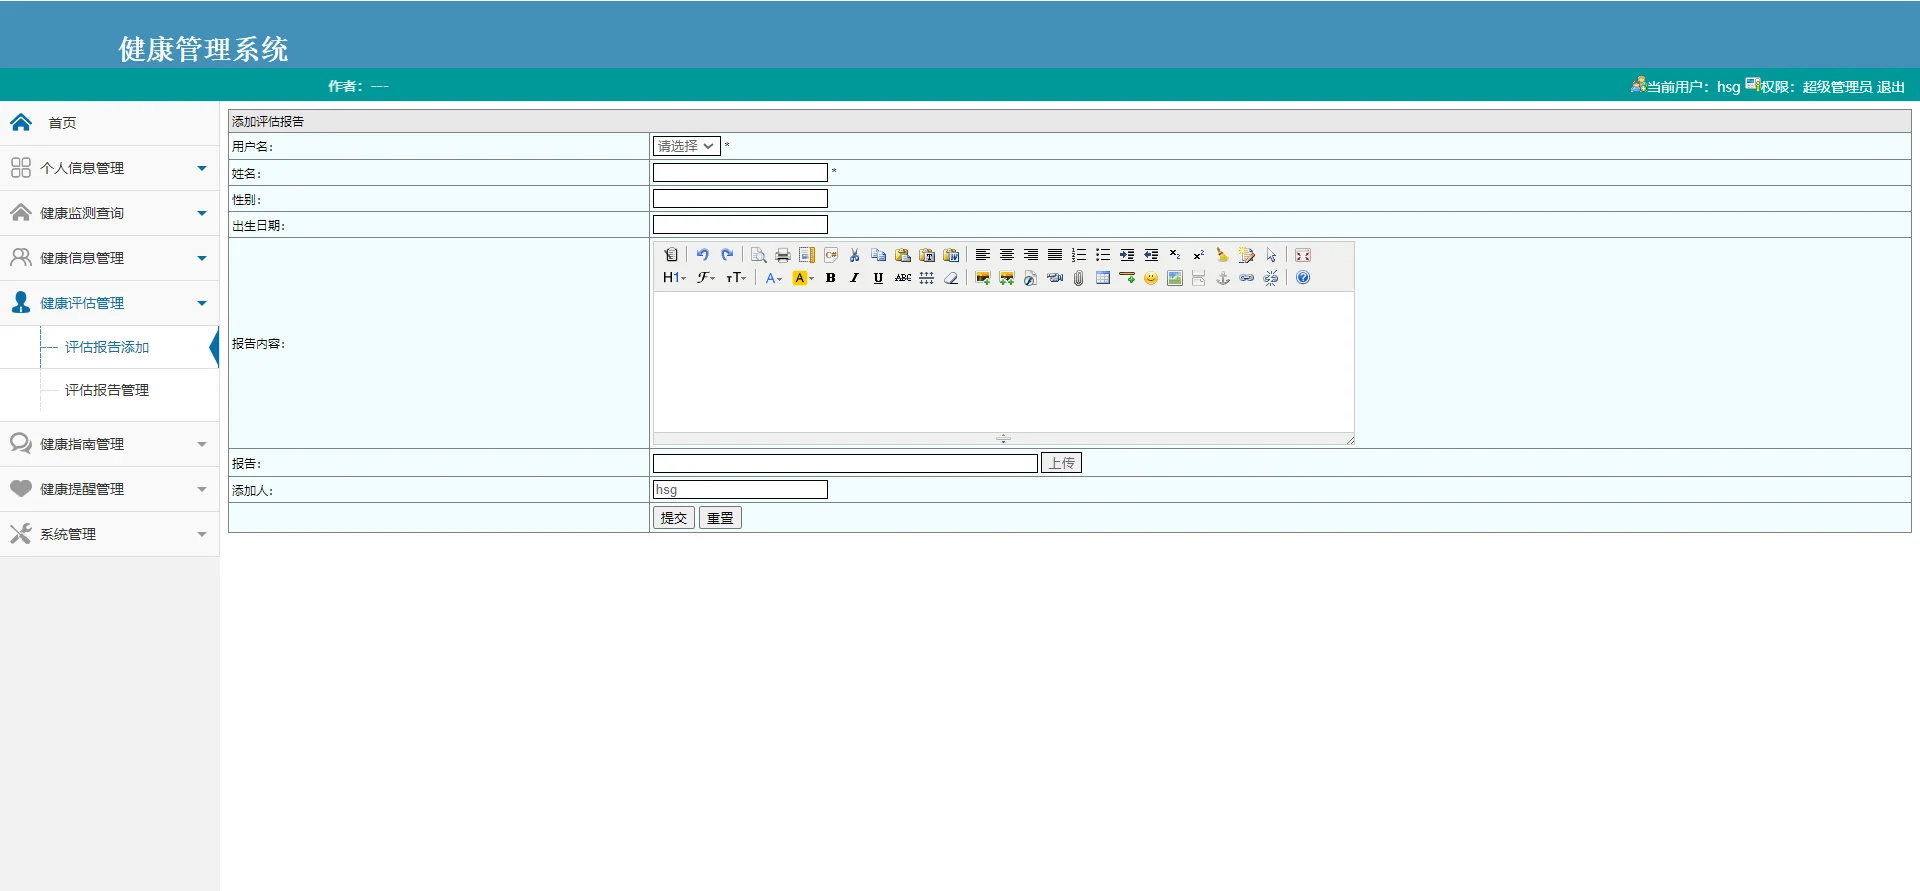
Task: Apply strikethrough formatting
Action: [903, 278]
